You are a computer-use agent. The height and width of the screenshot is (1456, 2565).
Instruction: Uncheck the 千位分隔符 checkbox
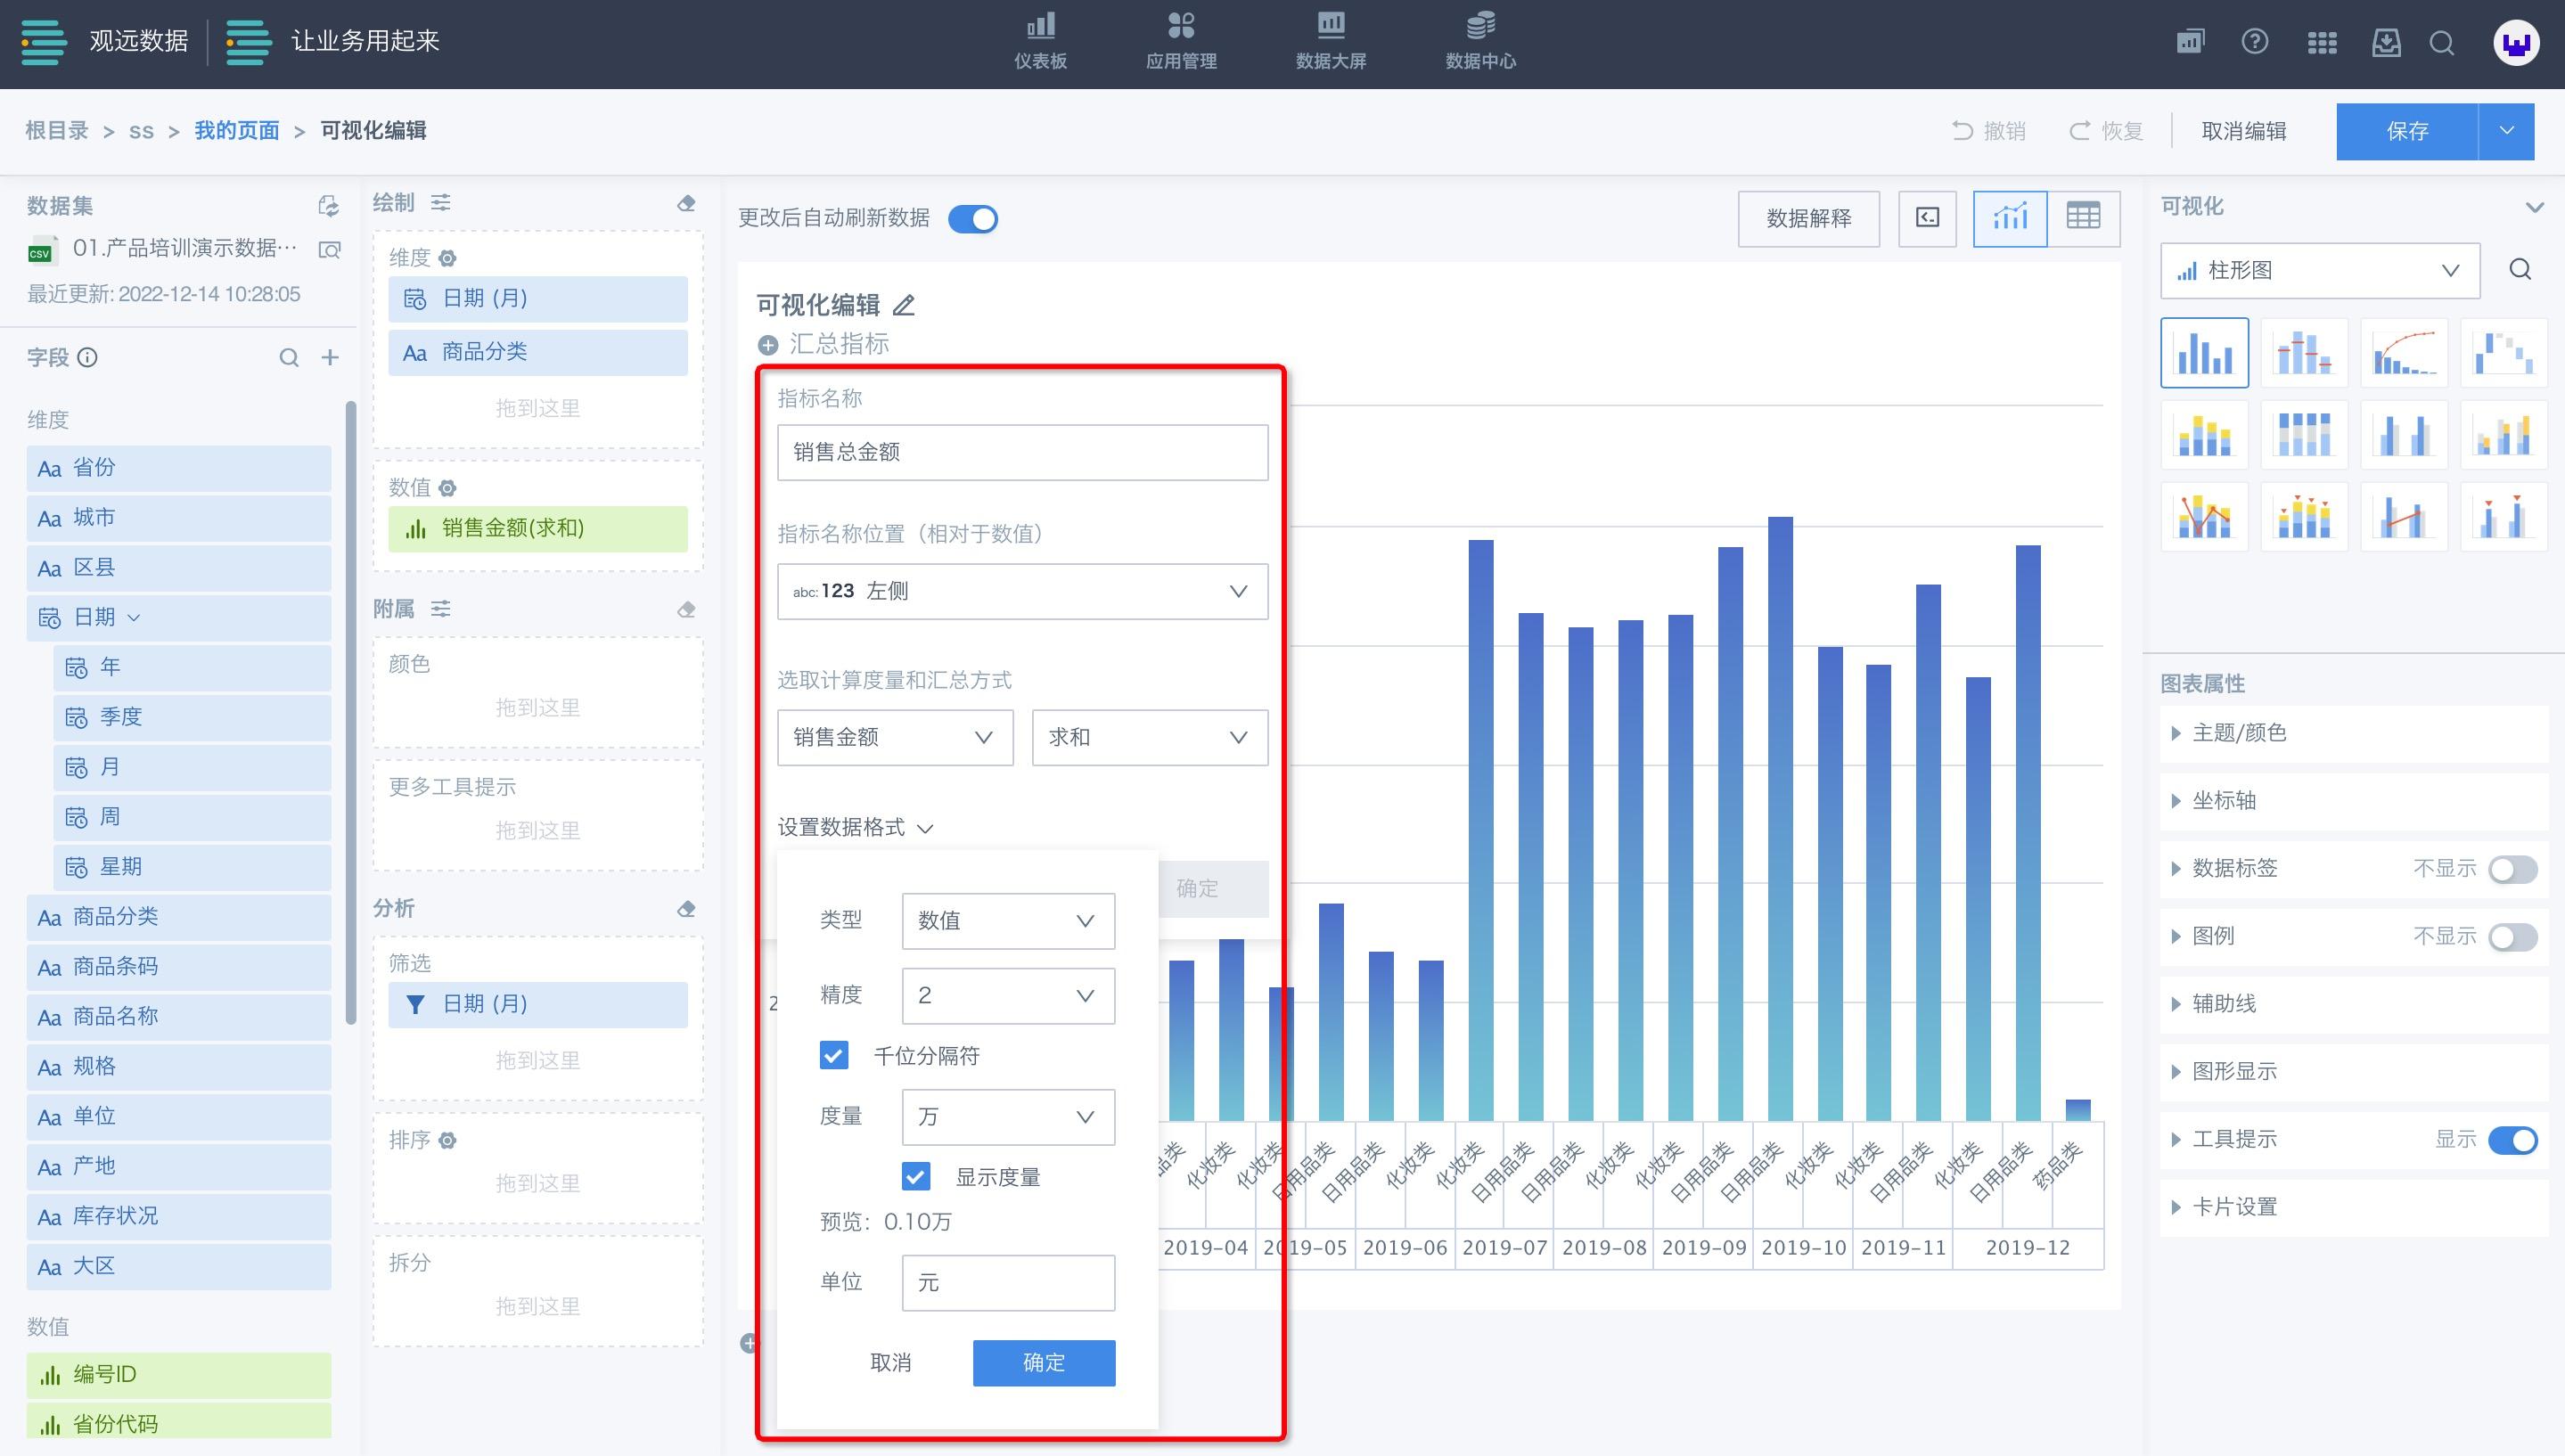point(834,1056)
